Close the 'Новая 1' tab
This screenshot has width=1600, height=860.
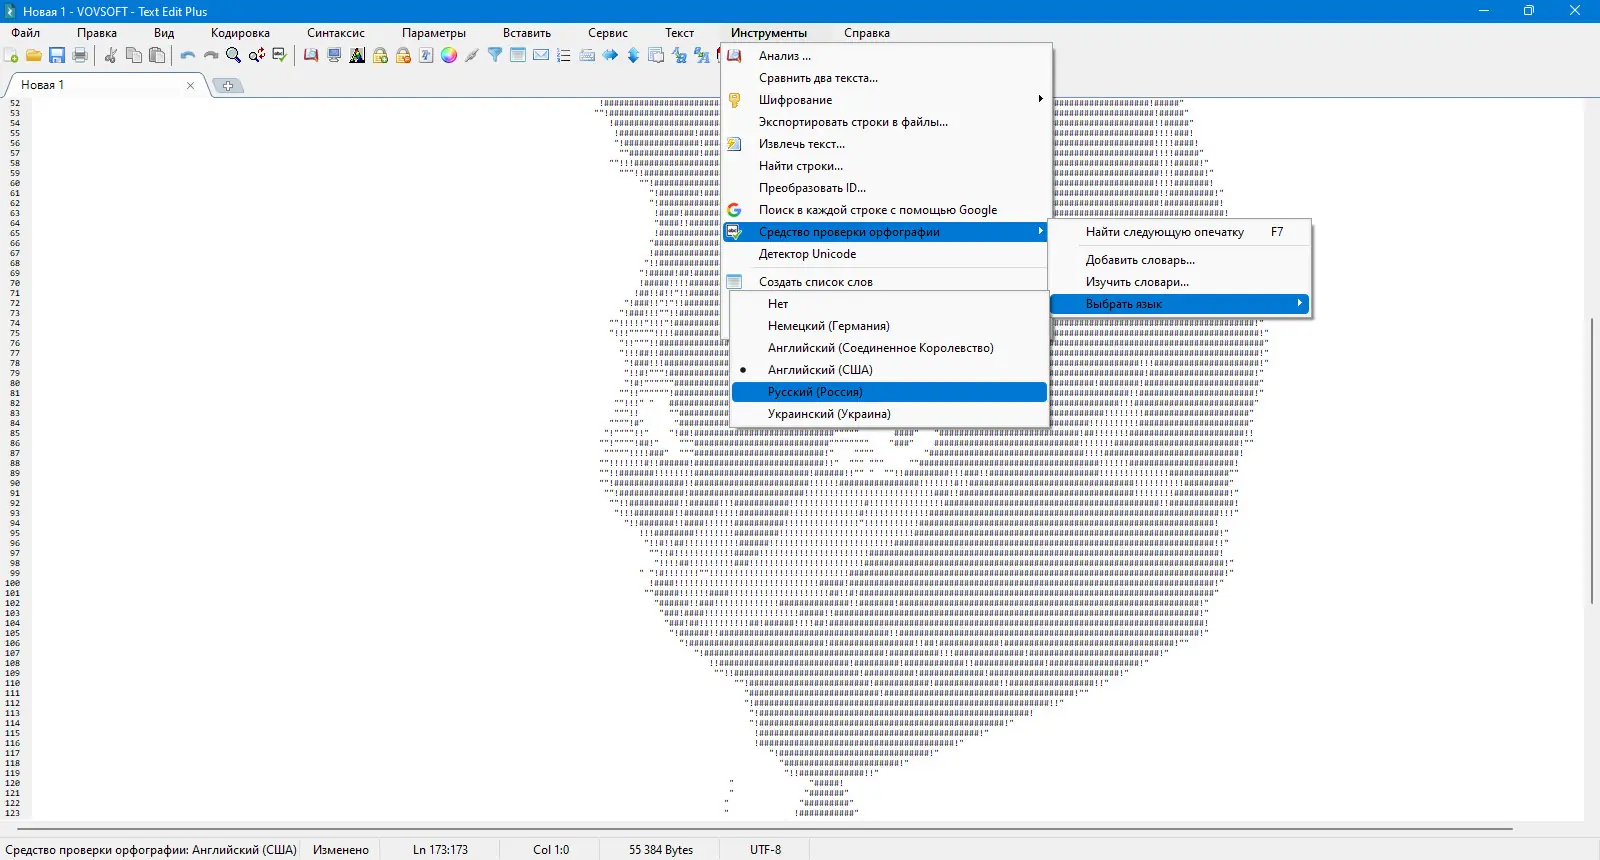point(190,86)
